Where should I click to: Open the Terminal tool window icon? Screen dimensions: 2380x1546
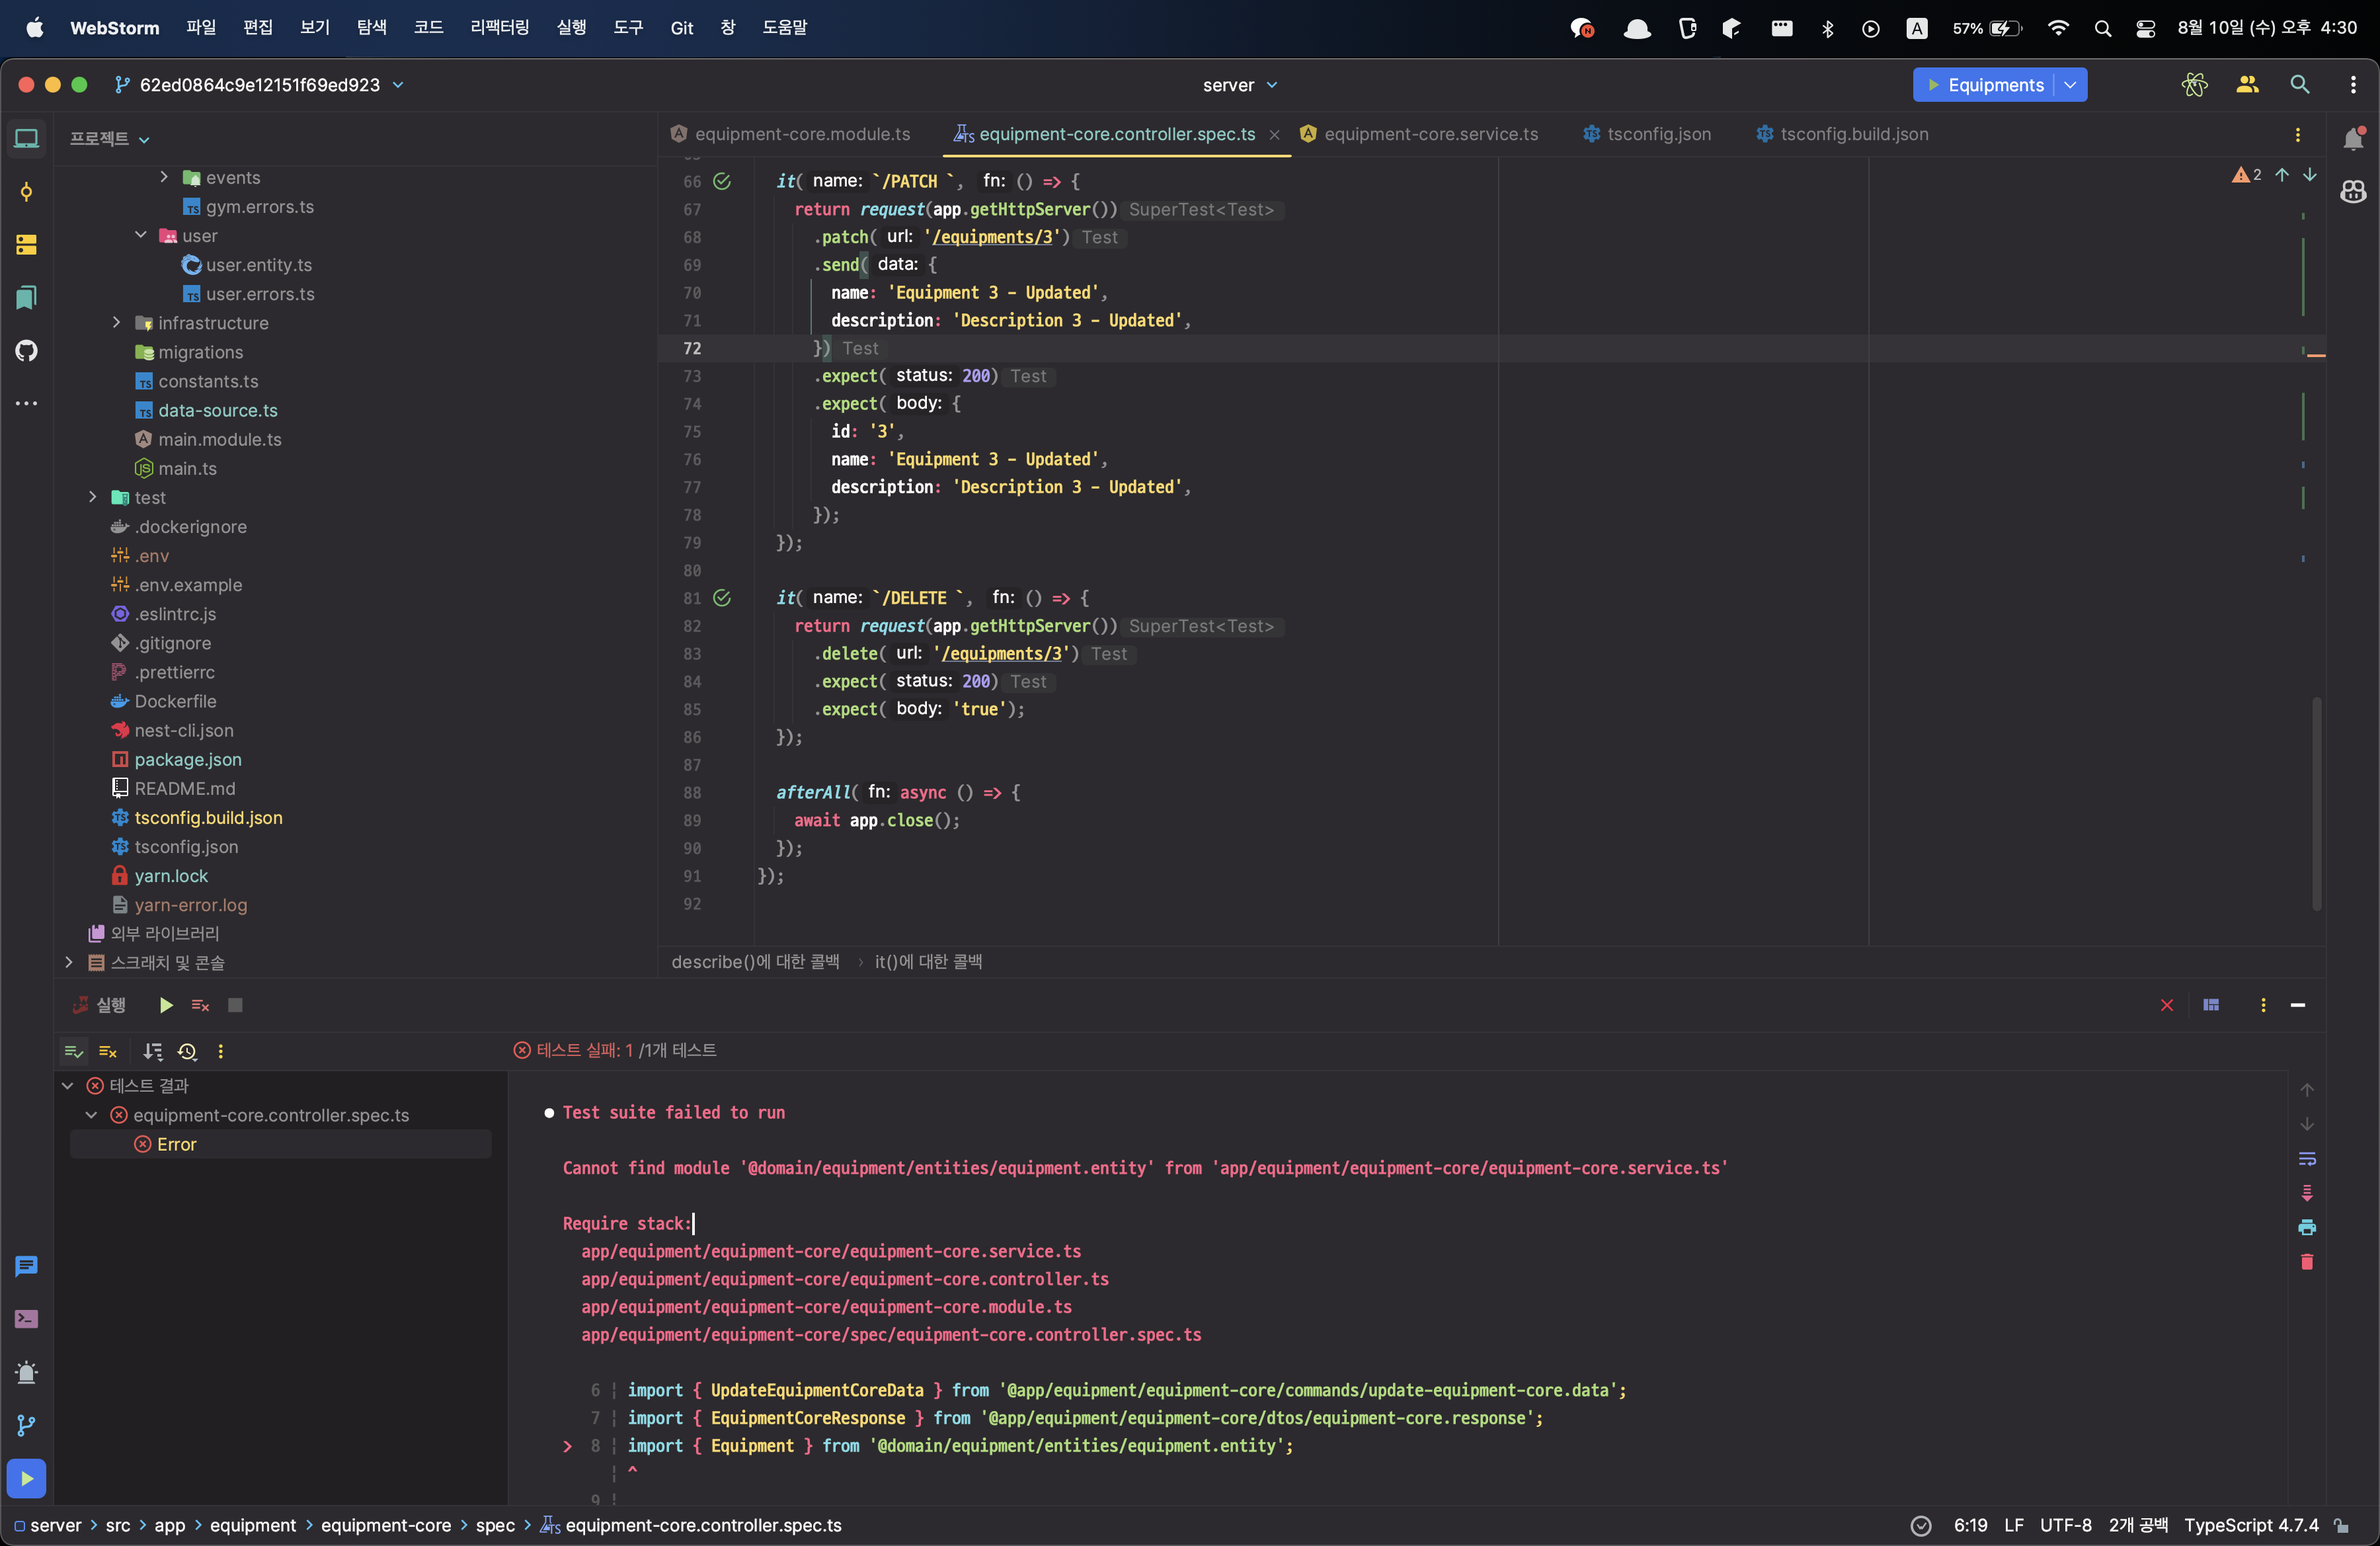(x=27, y=1319)
